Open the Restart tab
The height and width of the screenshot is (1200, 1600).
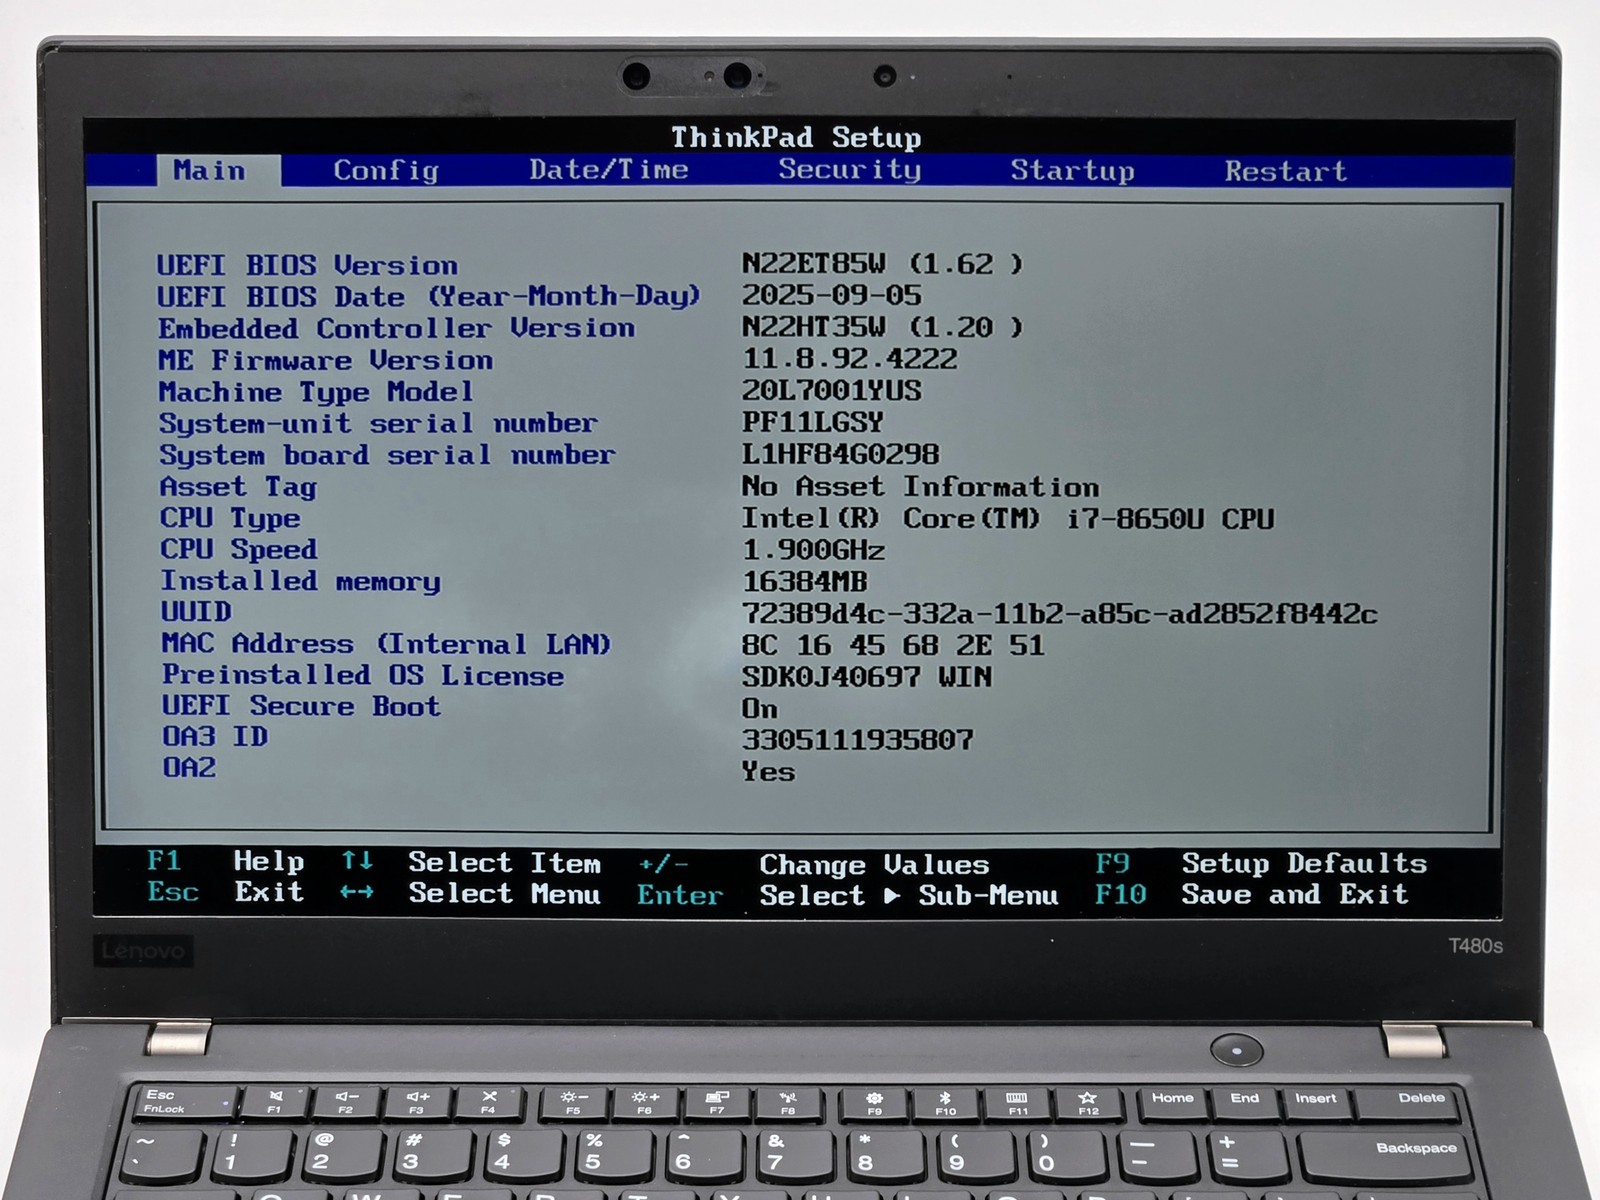1286,171
